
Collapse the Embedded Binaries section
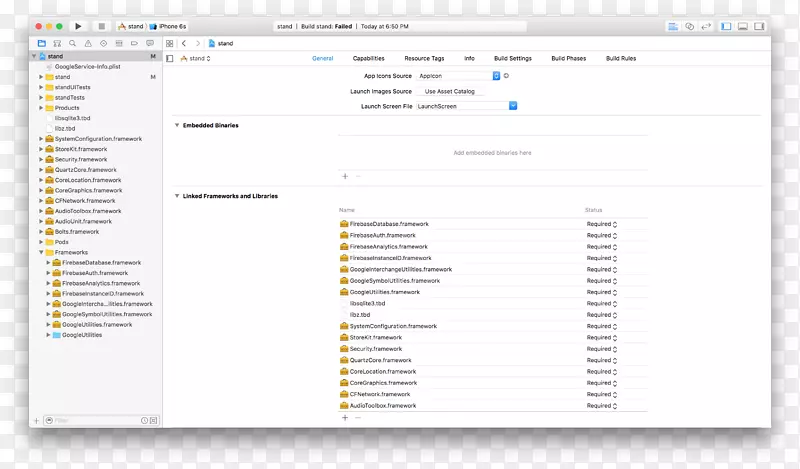(177, 125)
